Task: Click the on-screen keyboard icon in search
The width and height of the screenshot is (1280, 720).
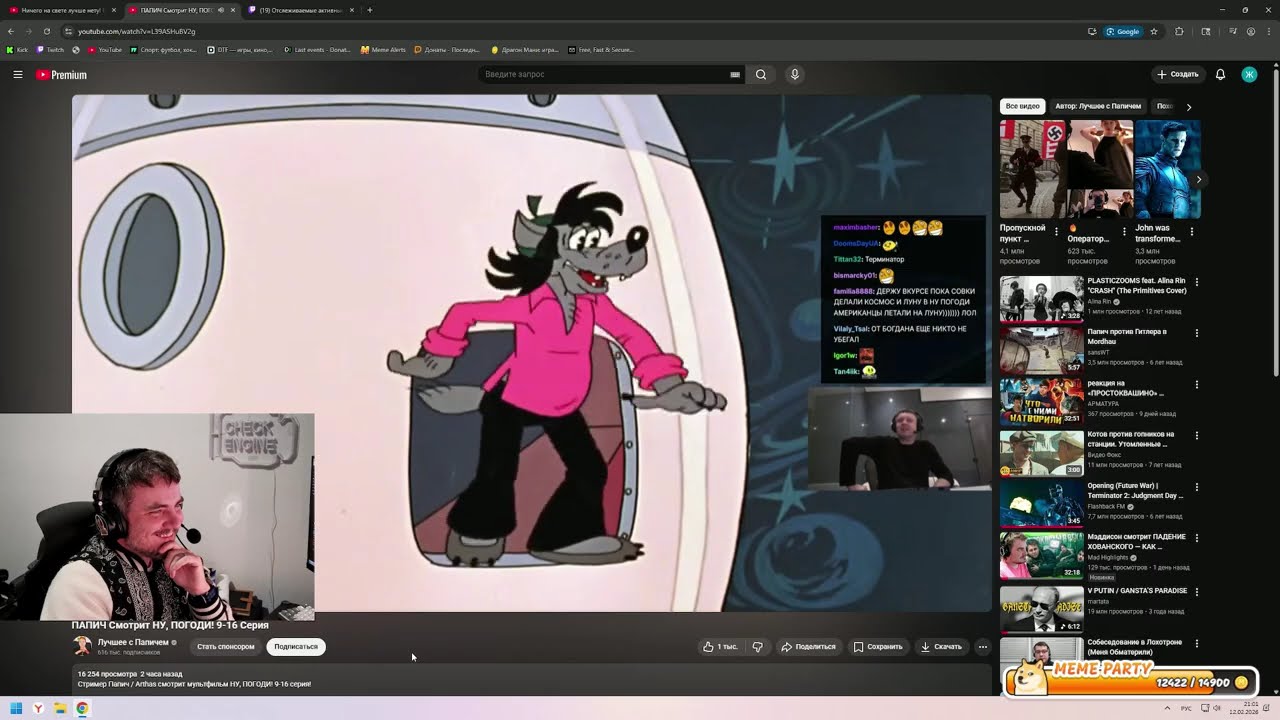Action: coord(735,74)
